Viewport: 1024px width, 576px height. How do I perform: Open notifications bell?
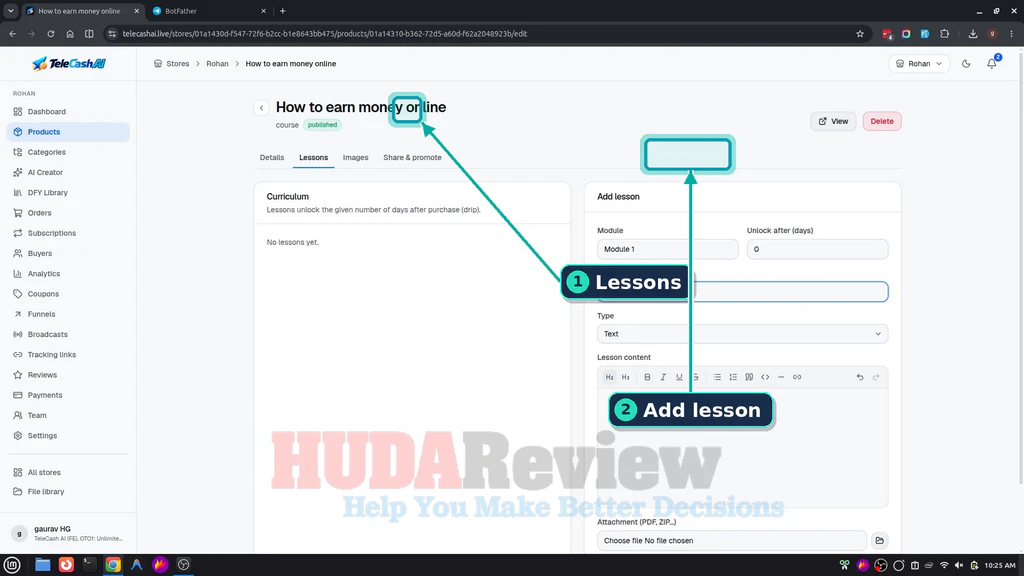[x=991, y=63]
